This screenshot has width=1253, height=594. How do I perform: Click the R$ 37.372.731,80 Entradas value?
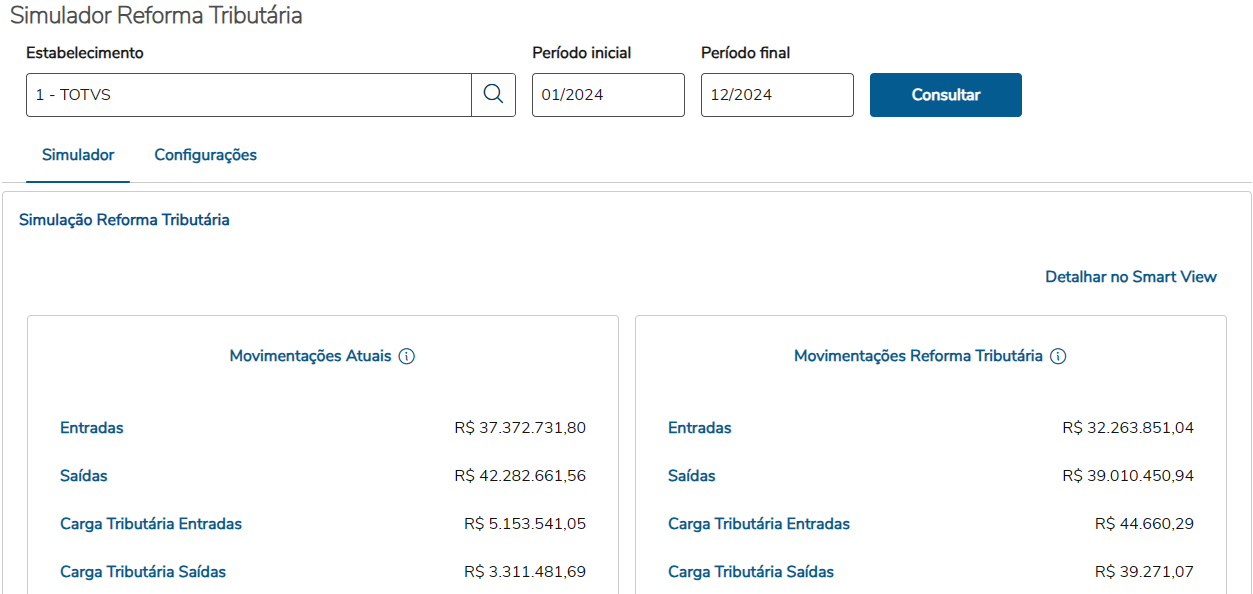point(520,428)
